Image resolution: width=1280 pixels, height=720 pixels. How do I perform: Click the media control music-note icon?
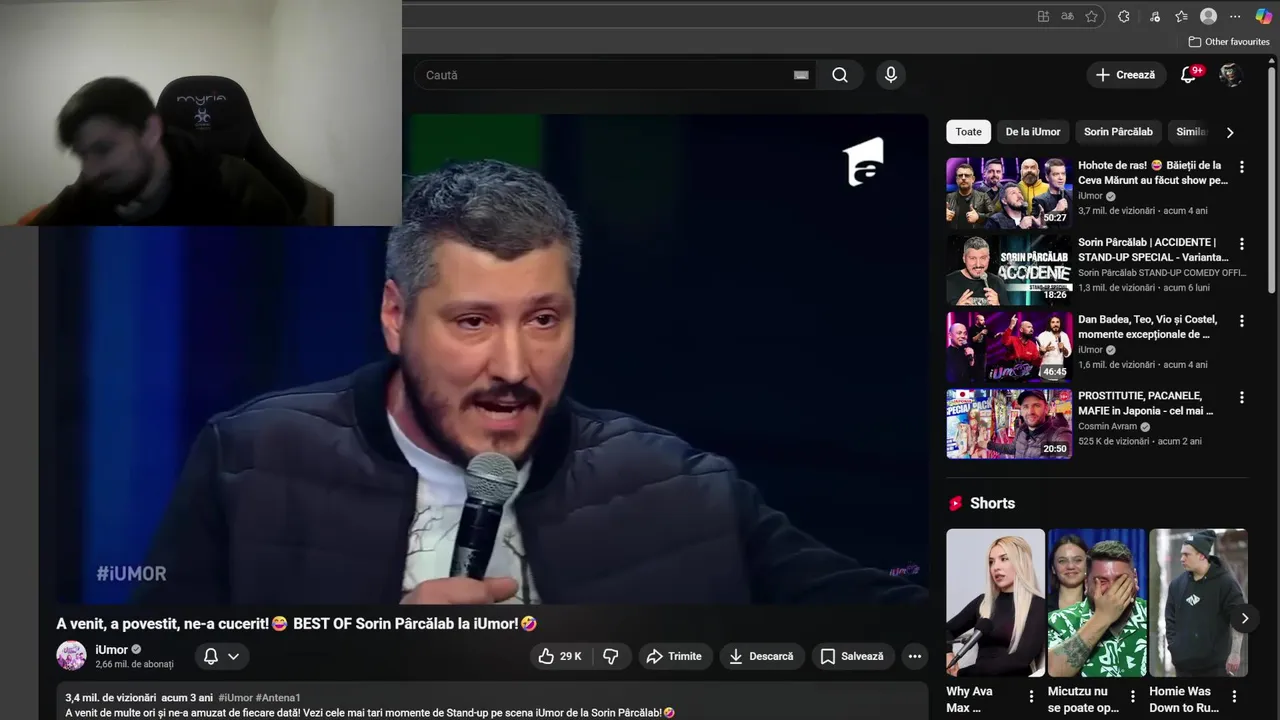pos(1155,16)
